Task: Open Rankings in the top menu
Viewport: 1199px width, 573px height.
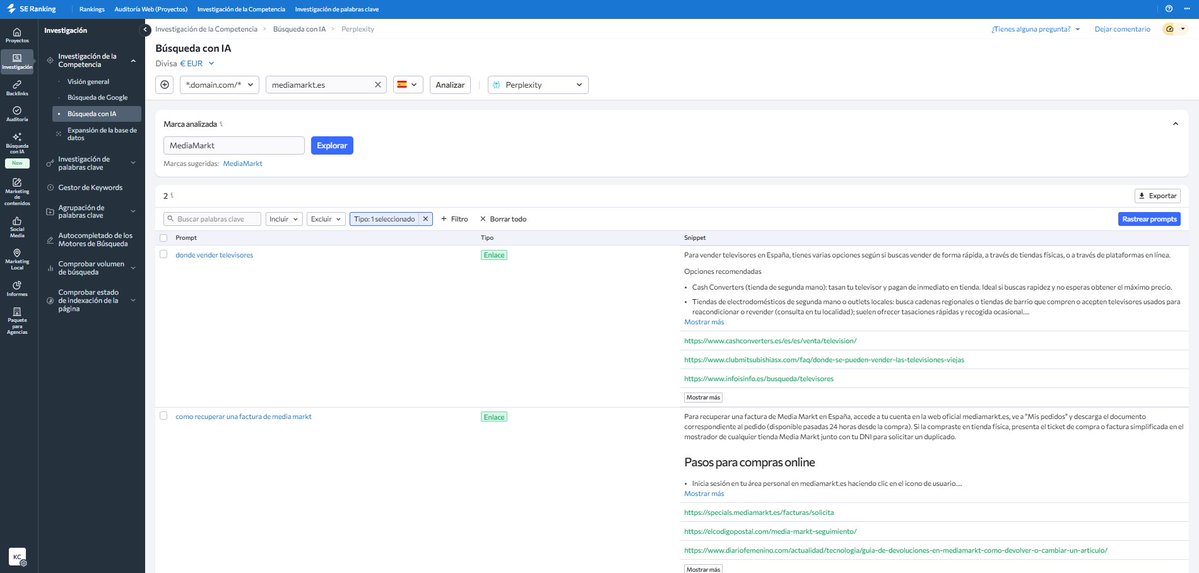Action: pyautogui.click(x=92, y=9)
